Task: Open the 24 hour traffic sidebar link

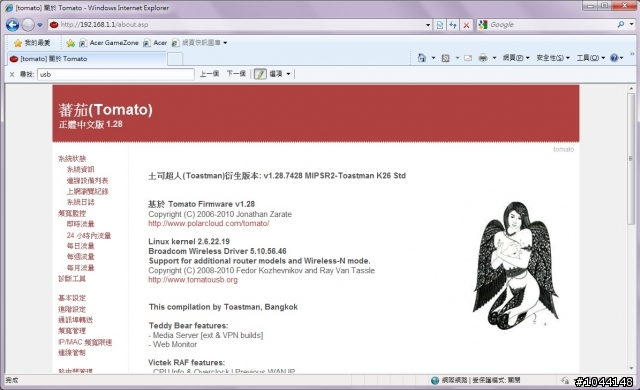Action: (x=89, y=235)
